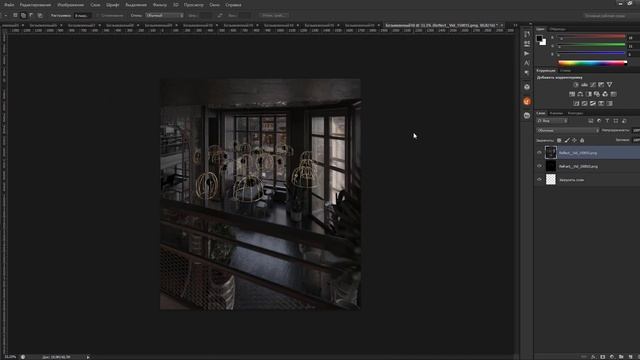The image size is (640, 360).
Task: Select the Subtract from selection mode icon
Action: click(31, 15)
